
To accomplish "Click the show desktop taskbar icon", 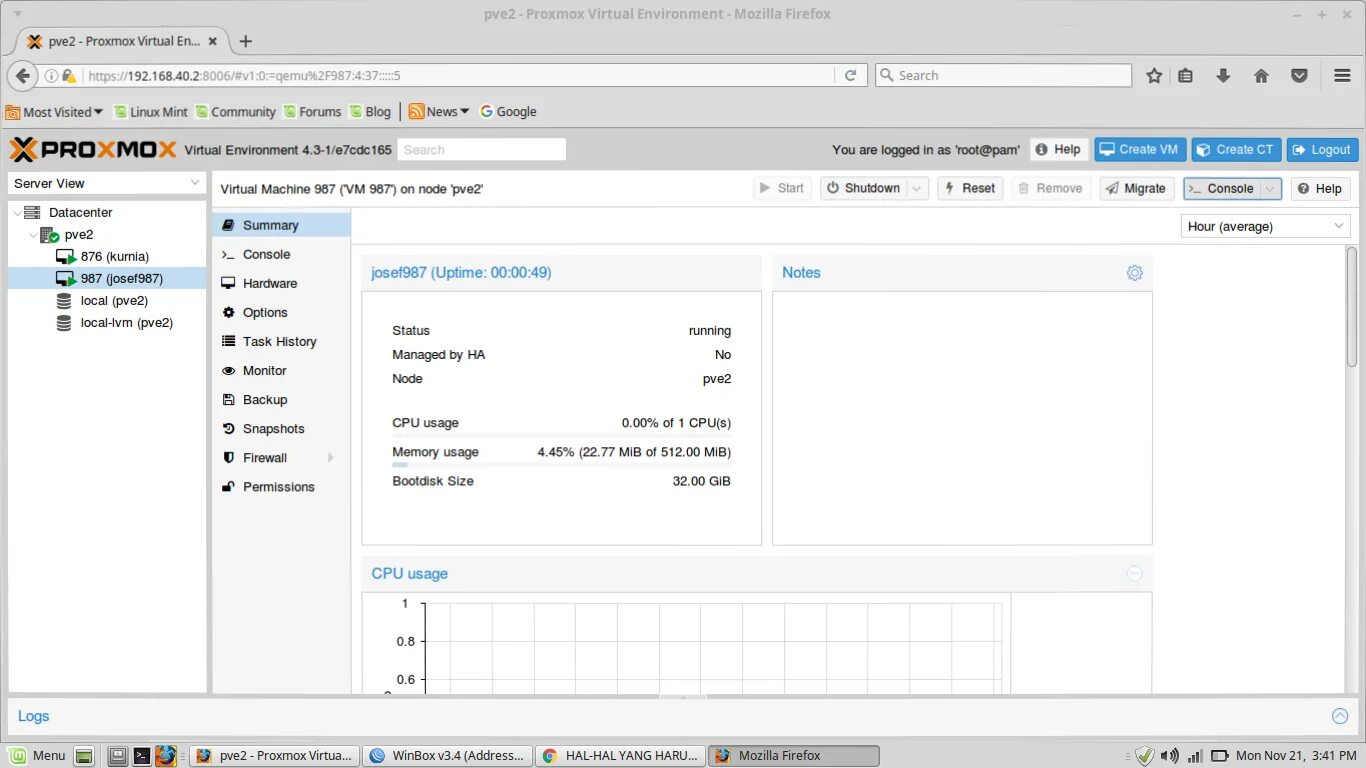I will pos(84,755).
